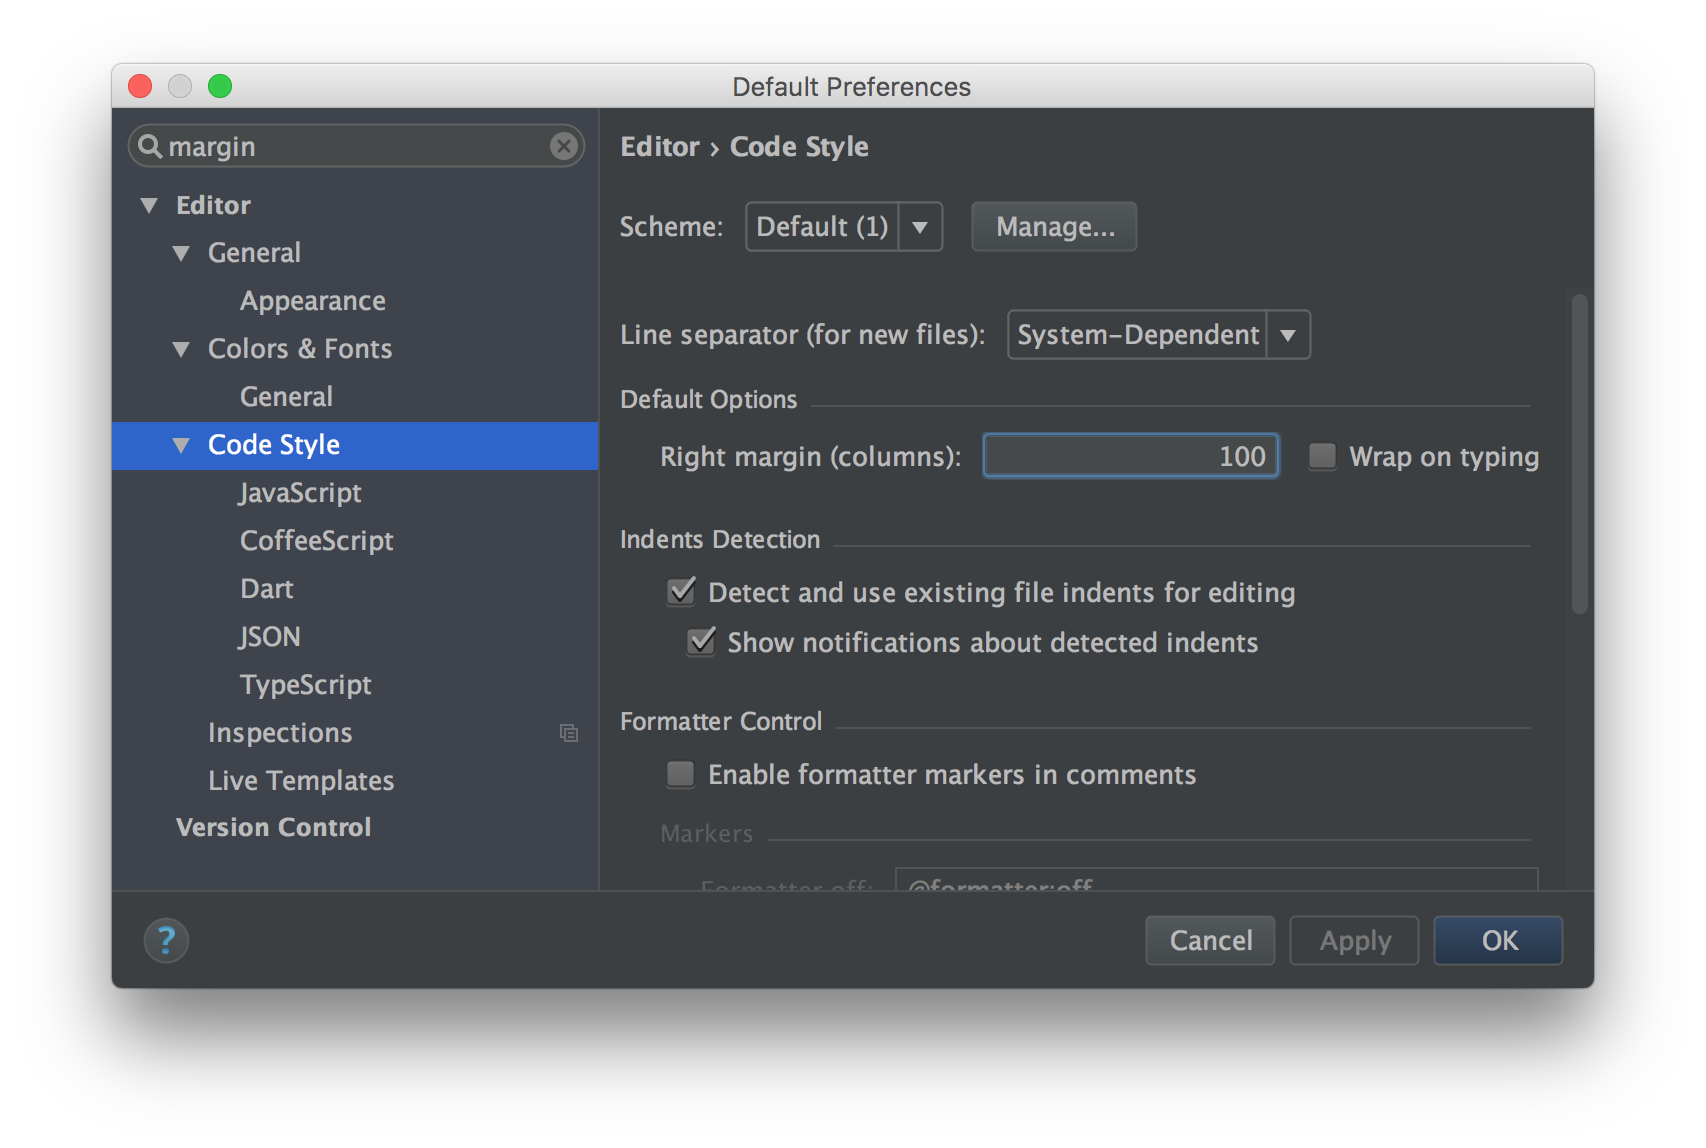Select Appearance in the settings tree
Viewport: 1706px width, 1148px height.
tap(313, 301)
